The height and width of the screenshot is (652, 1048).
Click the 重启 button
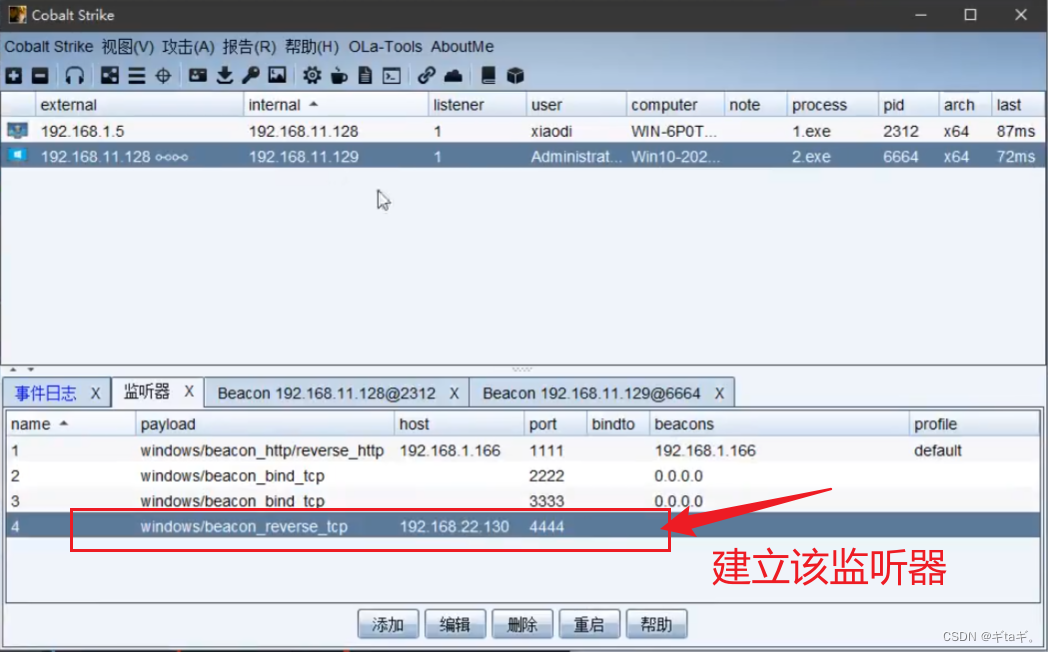[x=590, y=625]
